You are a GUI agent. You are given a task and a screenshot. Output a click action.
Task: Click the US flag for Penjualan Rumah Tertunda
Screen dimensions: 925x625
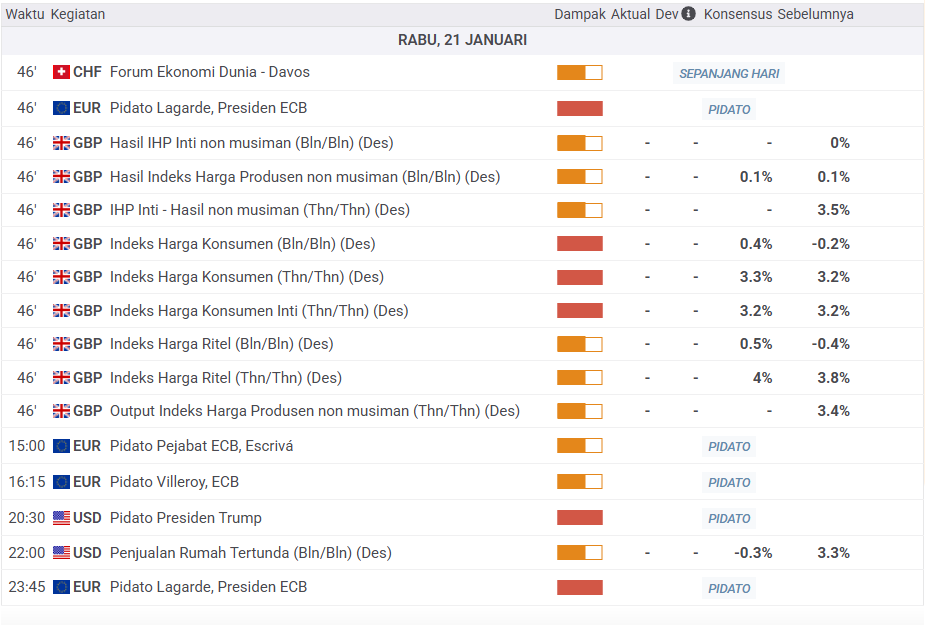click(61, 553)
